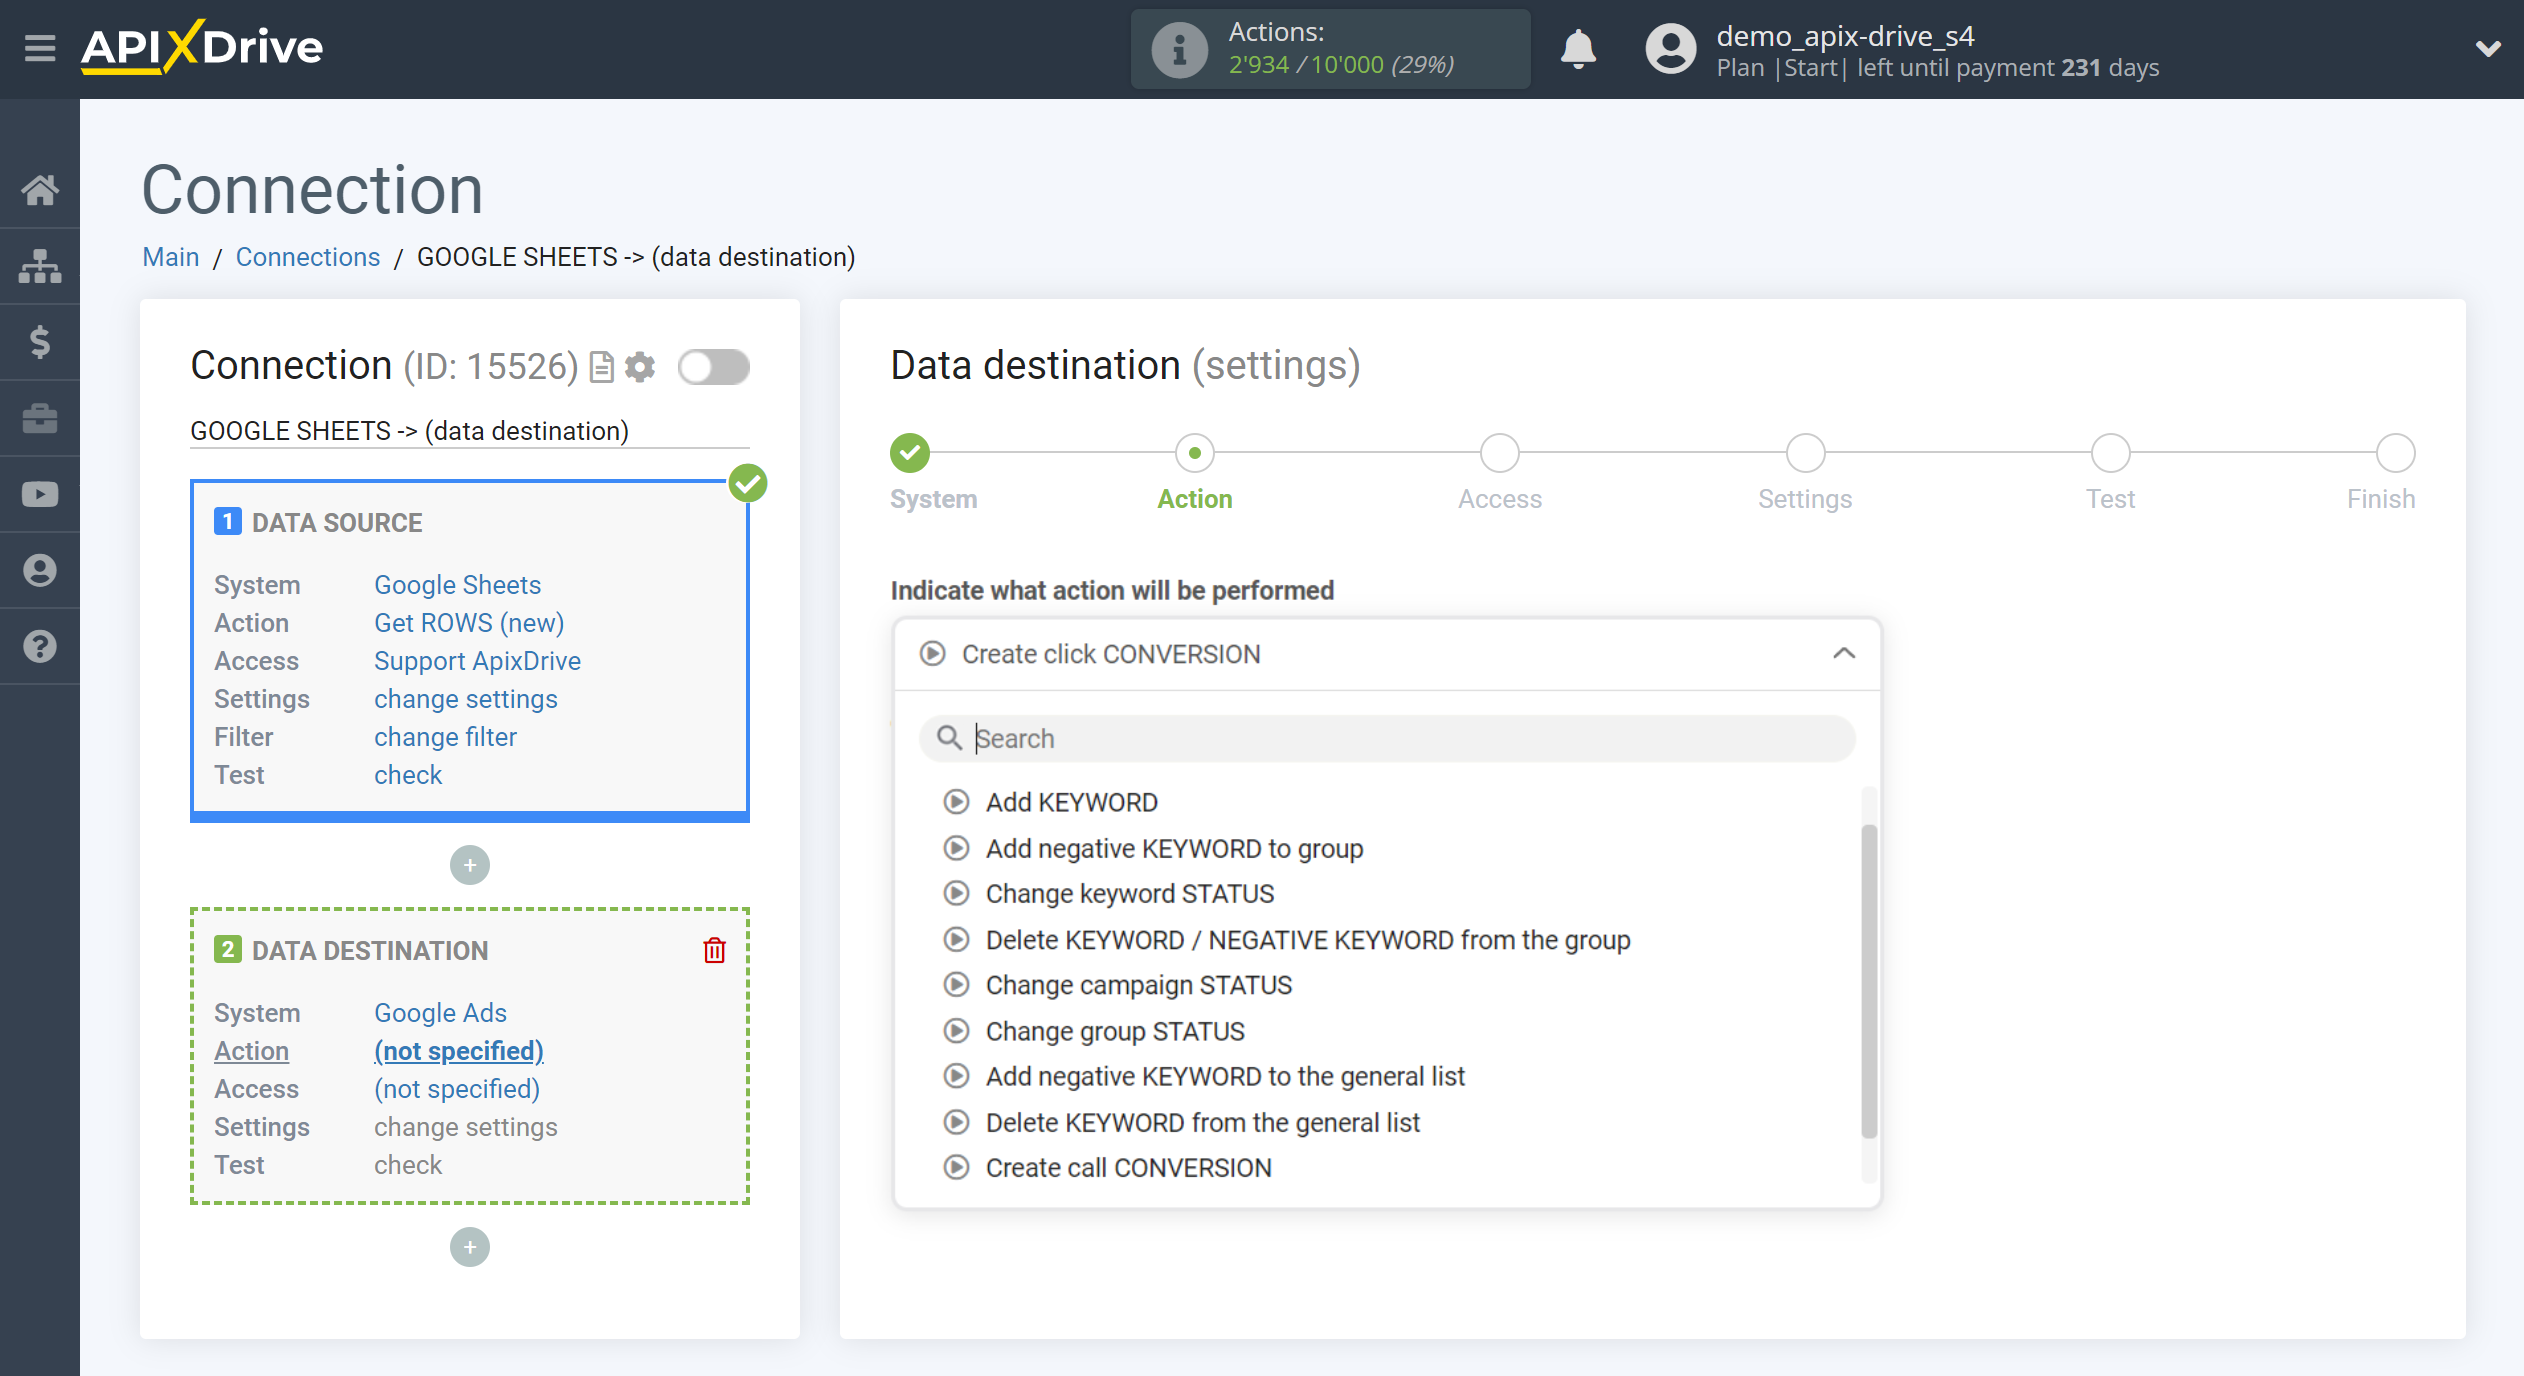Click the dropdown list scrollbar
This screenshot has width=2524, height=1376.
[1868, 980]
